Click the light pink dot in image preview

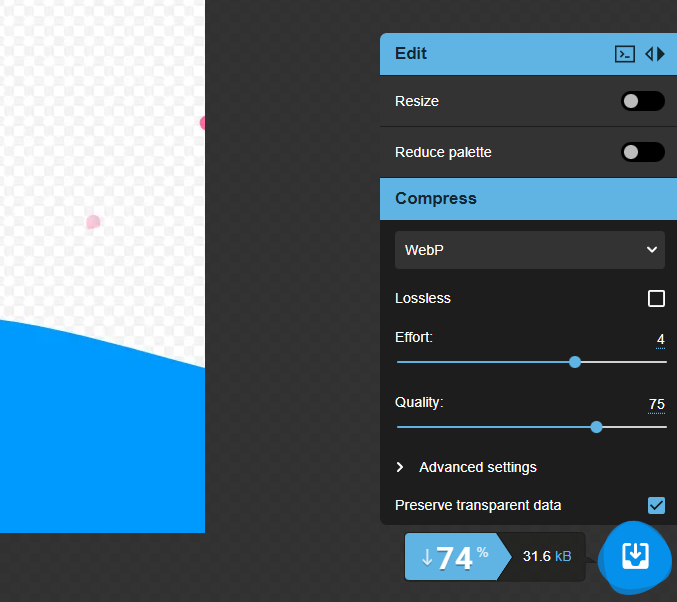click(93, 222)
